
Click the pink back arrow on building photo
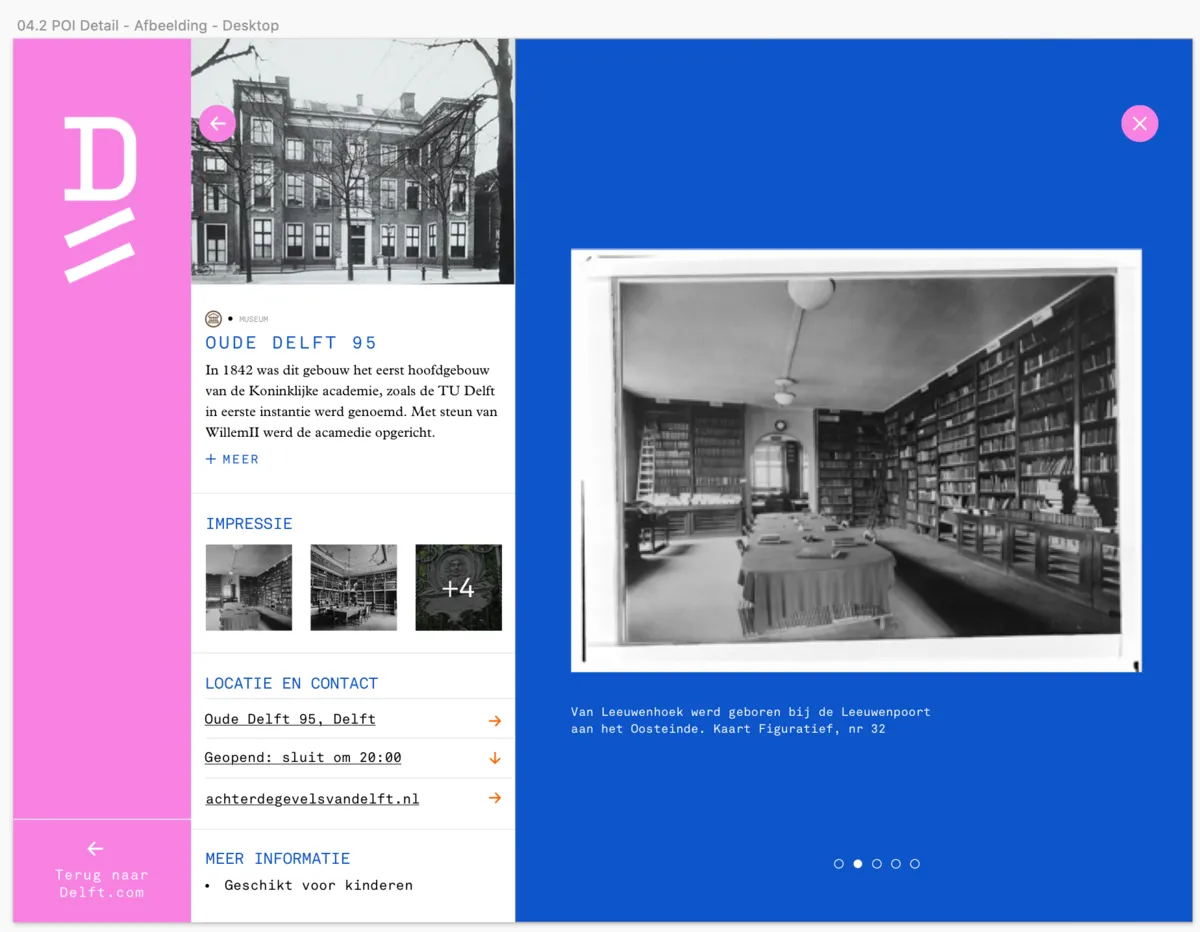[217, 124]
